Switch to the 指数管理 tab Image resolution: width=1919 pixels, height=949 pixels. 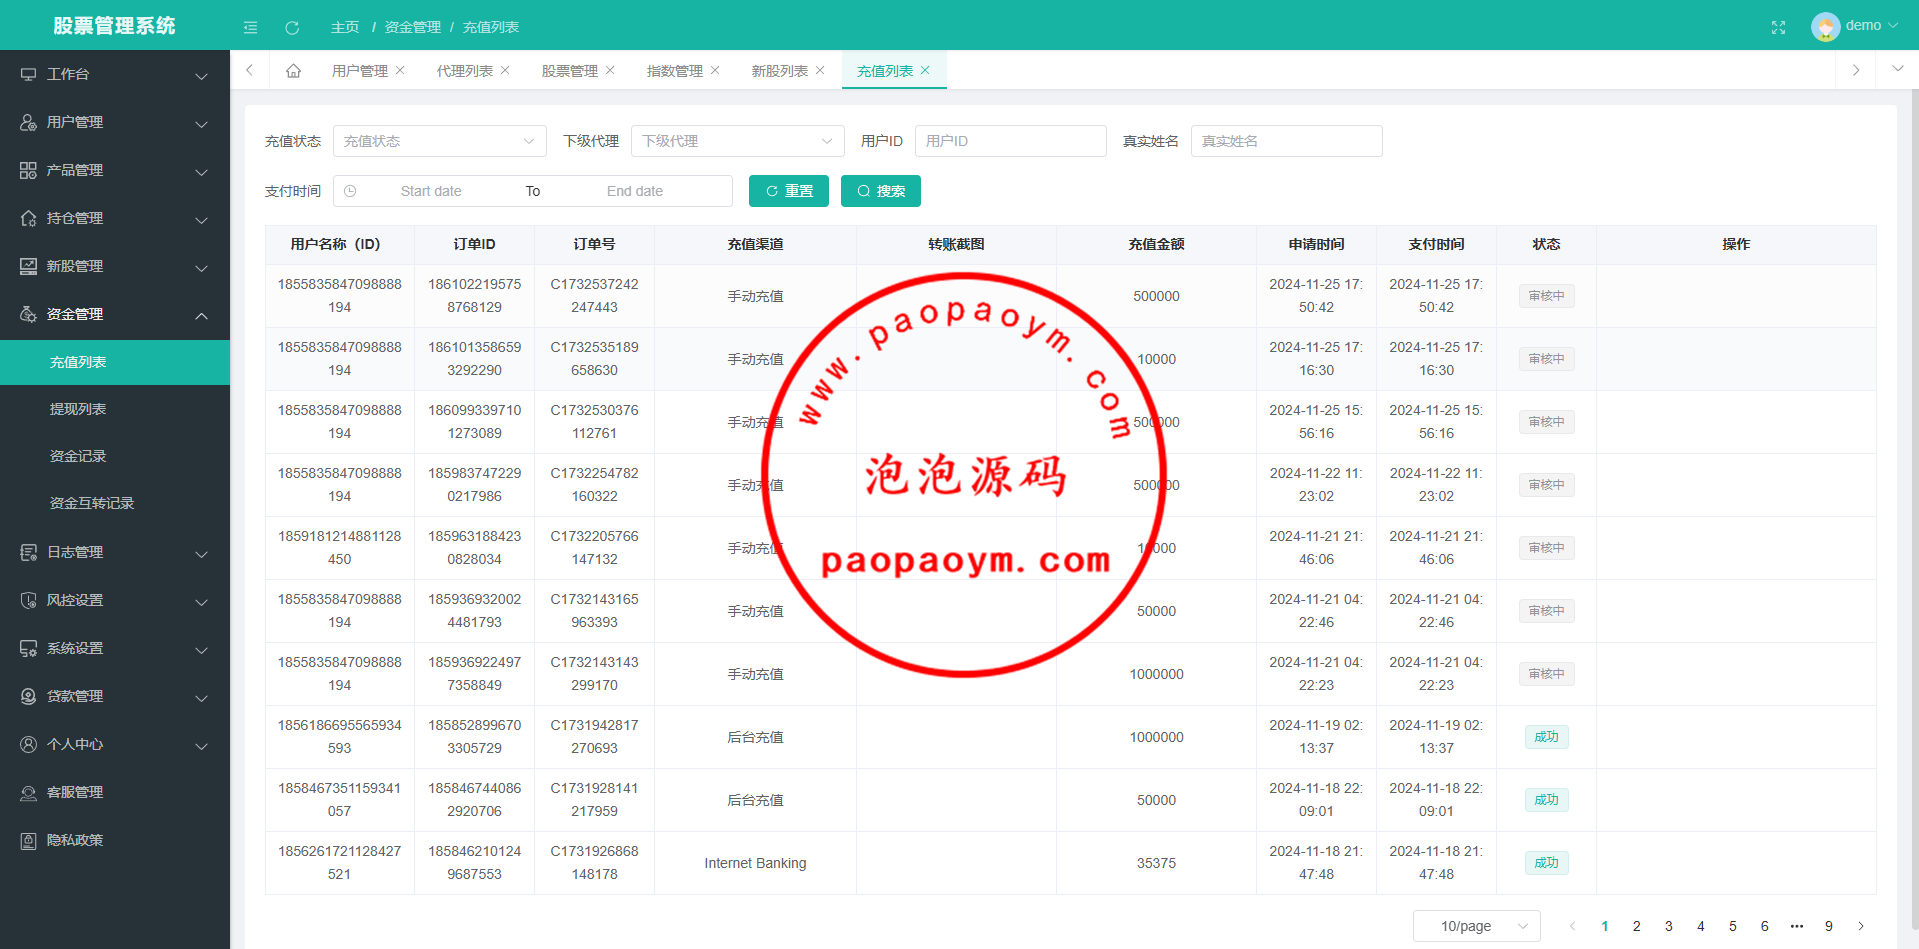pyautogui.click(x=675, y=71)
